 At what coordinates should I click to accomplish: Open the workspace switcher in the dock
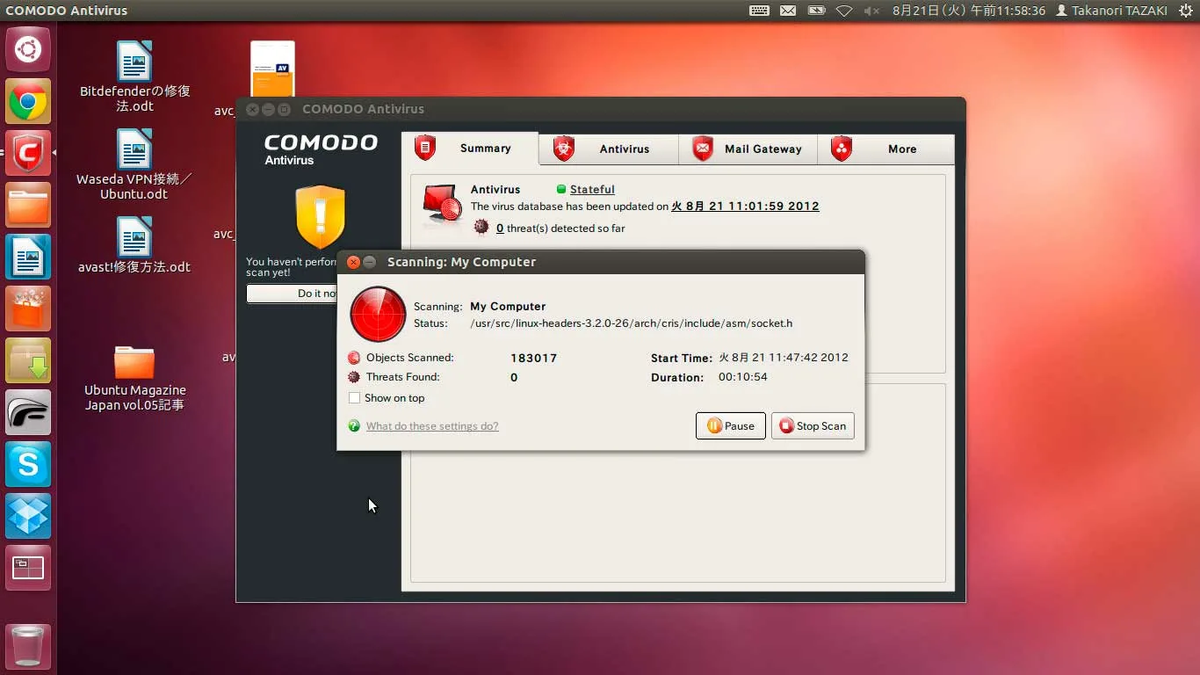[x=28, y=569]
